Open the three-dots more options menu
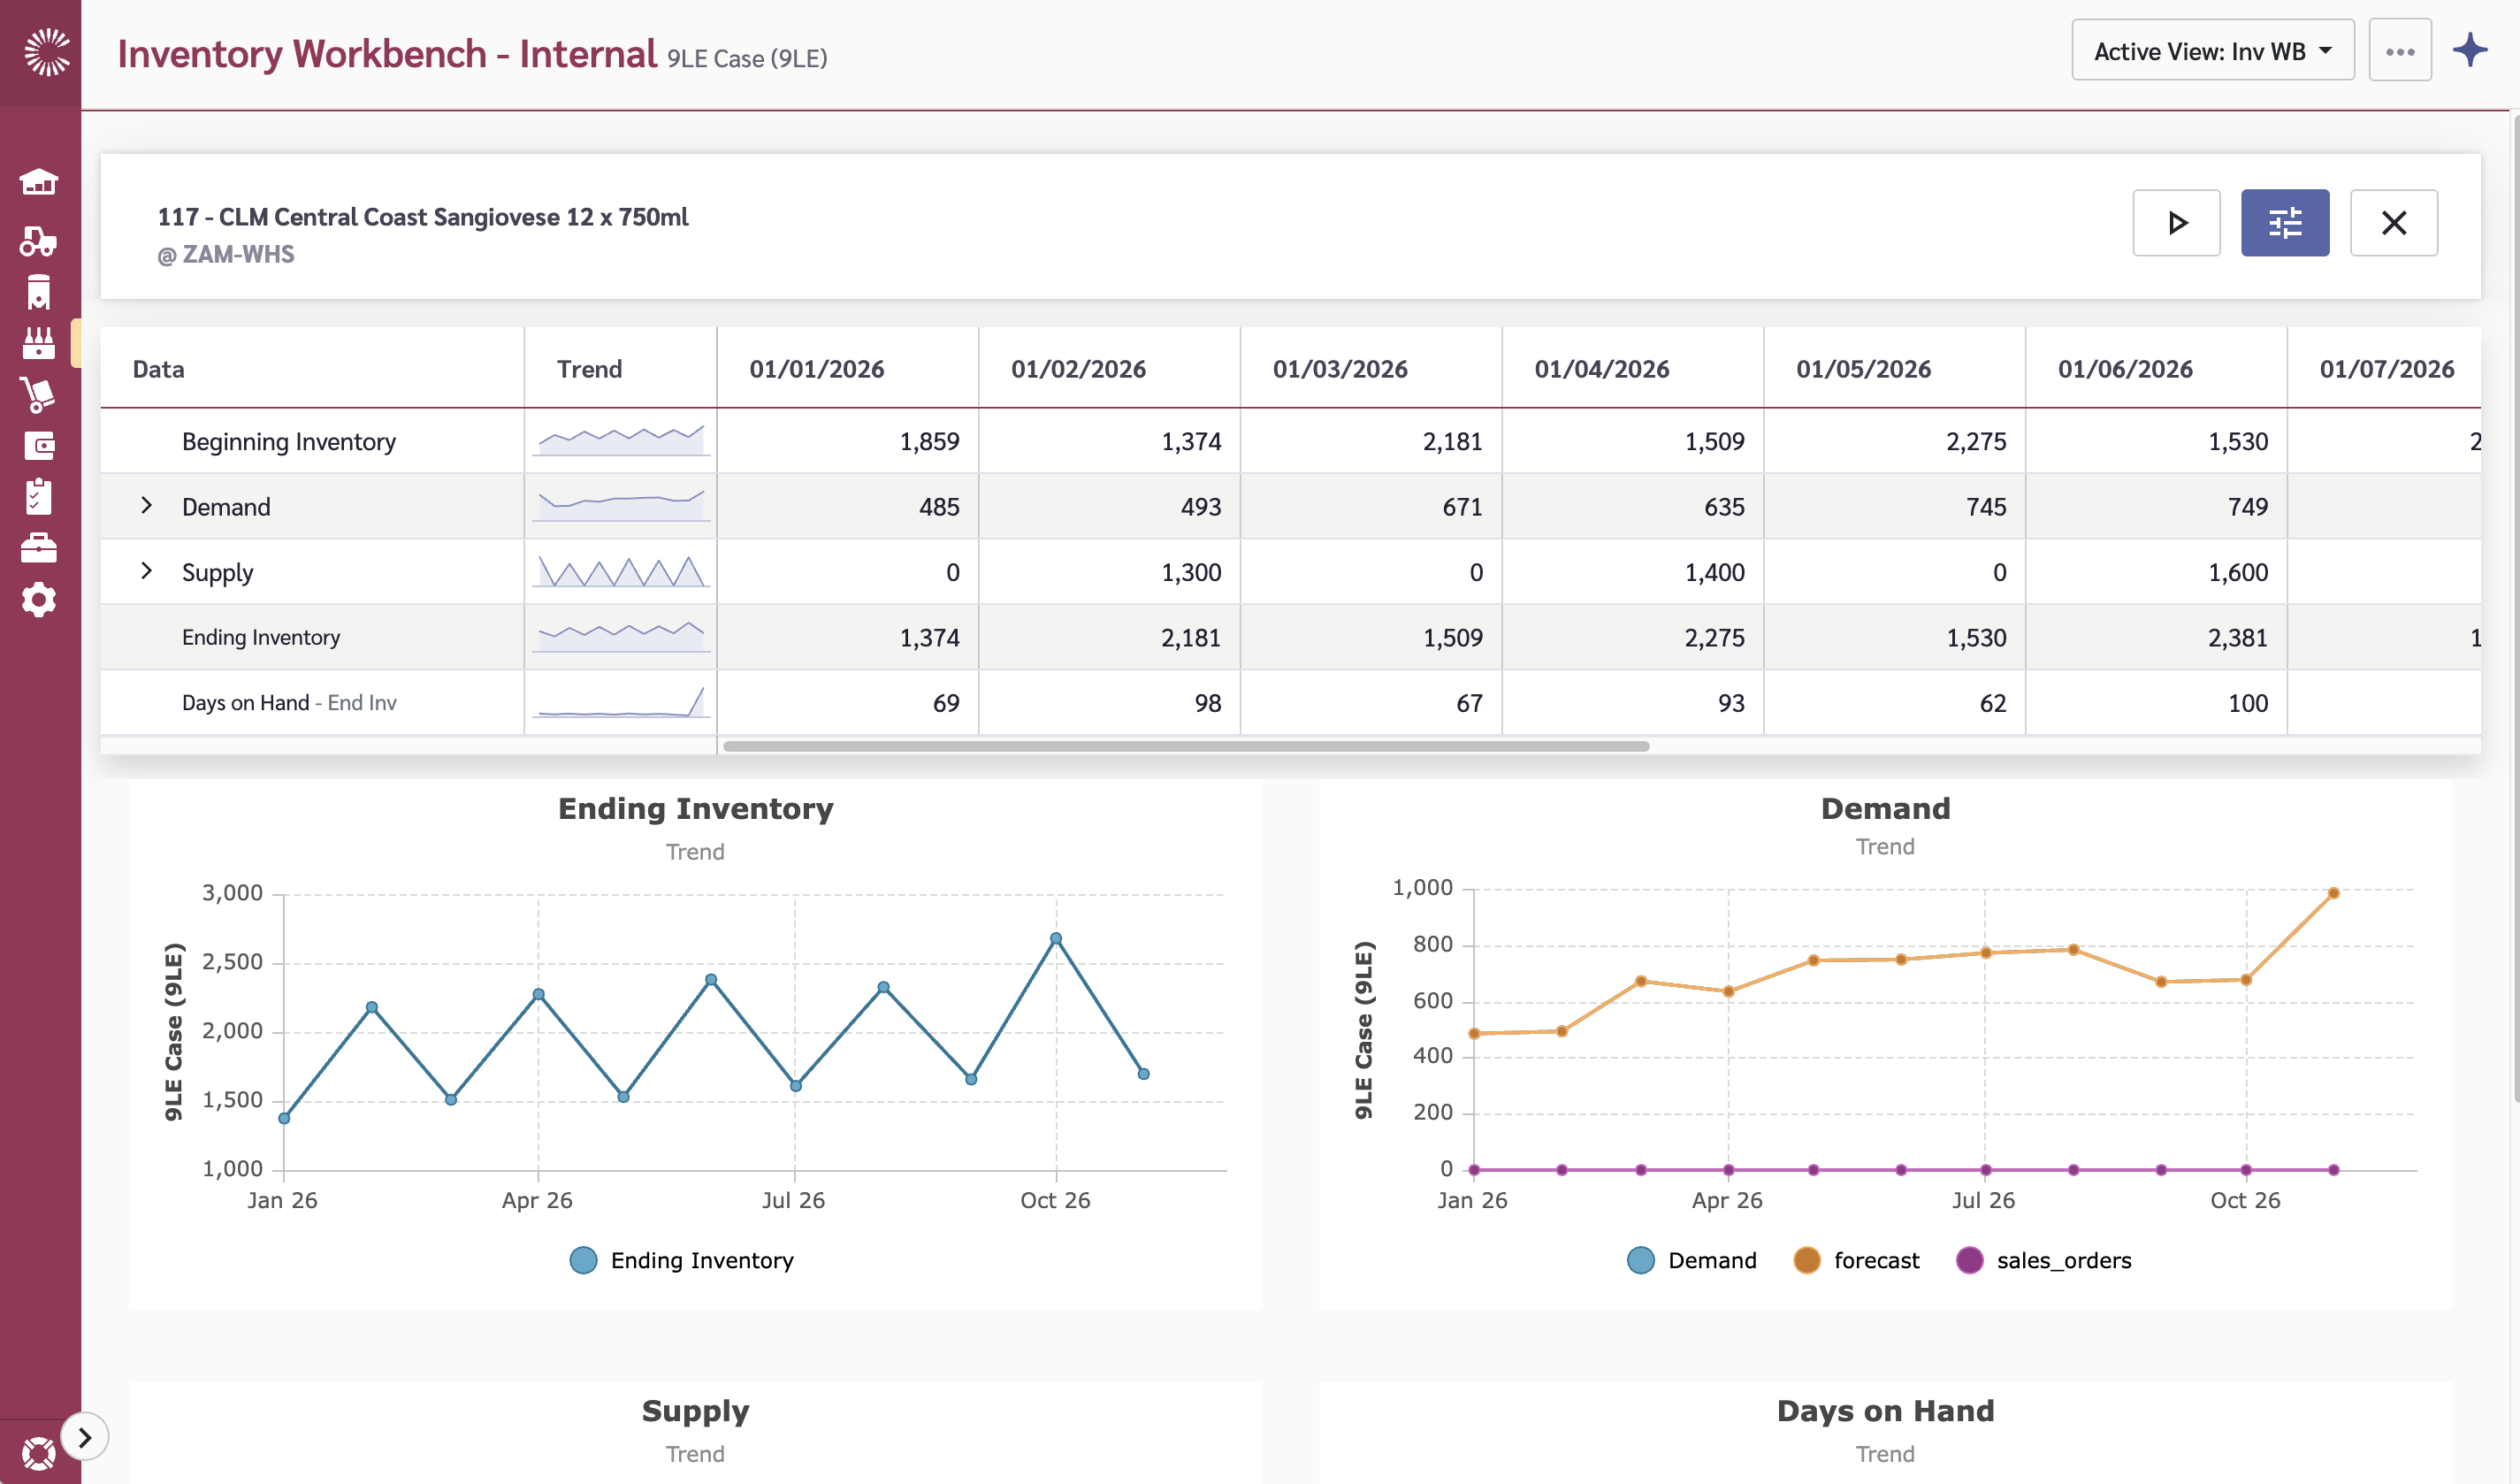 2399,51
